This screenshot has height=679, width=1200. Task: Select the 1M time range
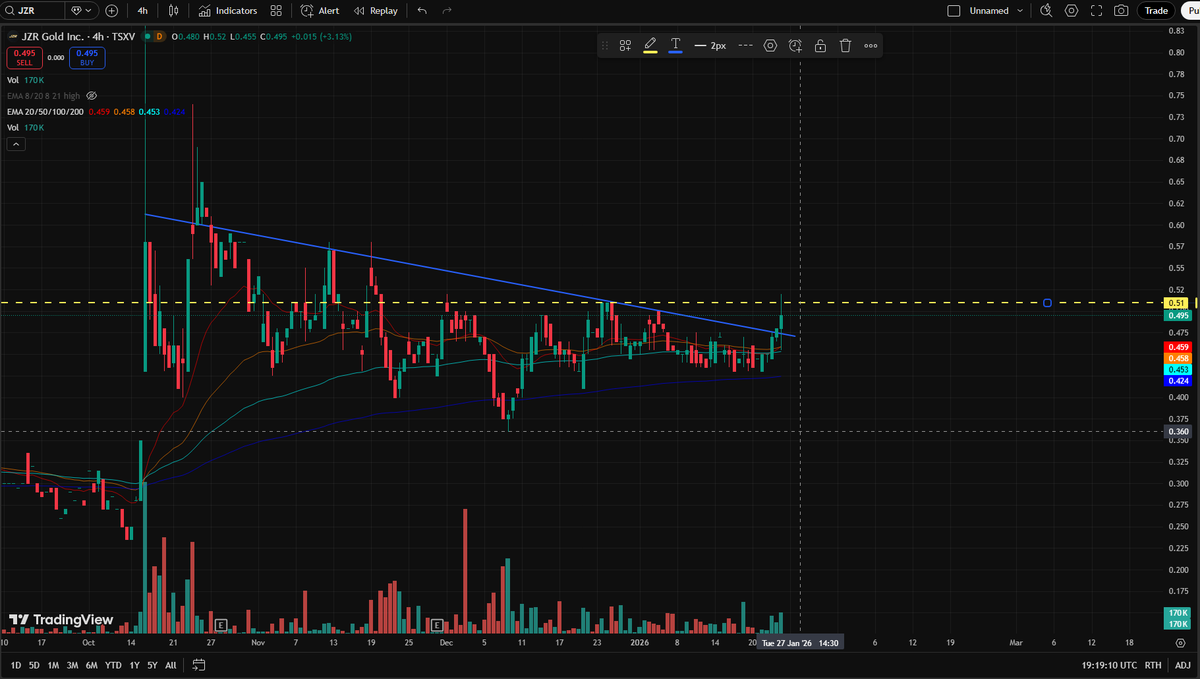pos(53,665)
